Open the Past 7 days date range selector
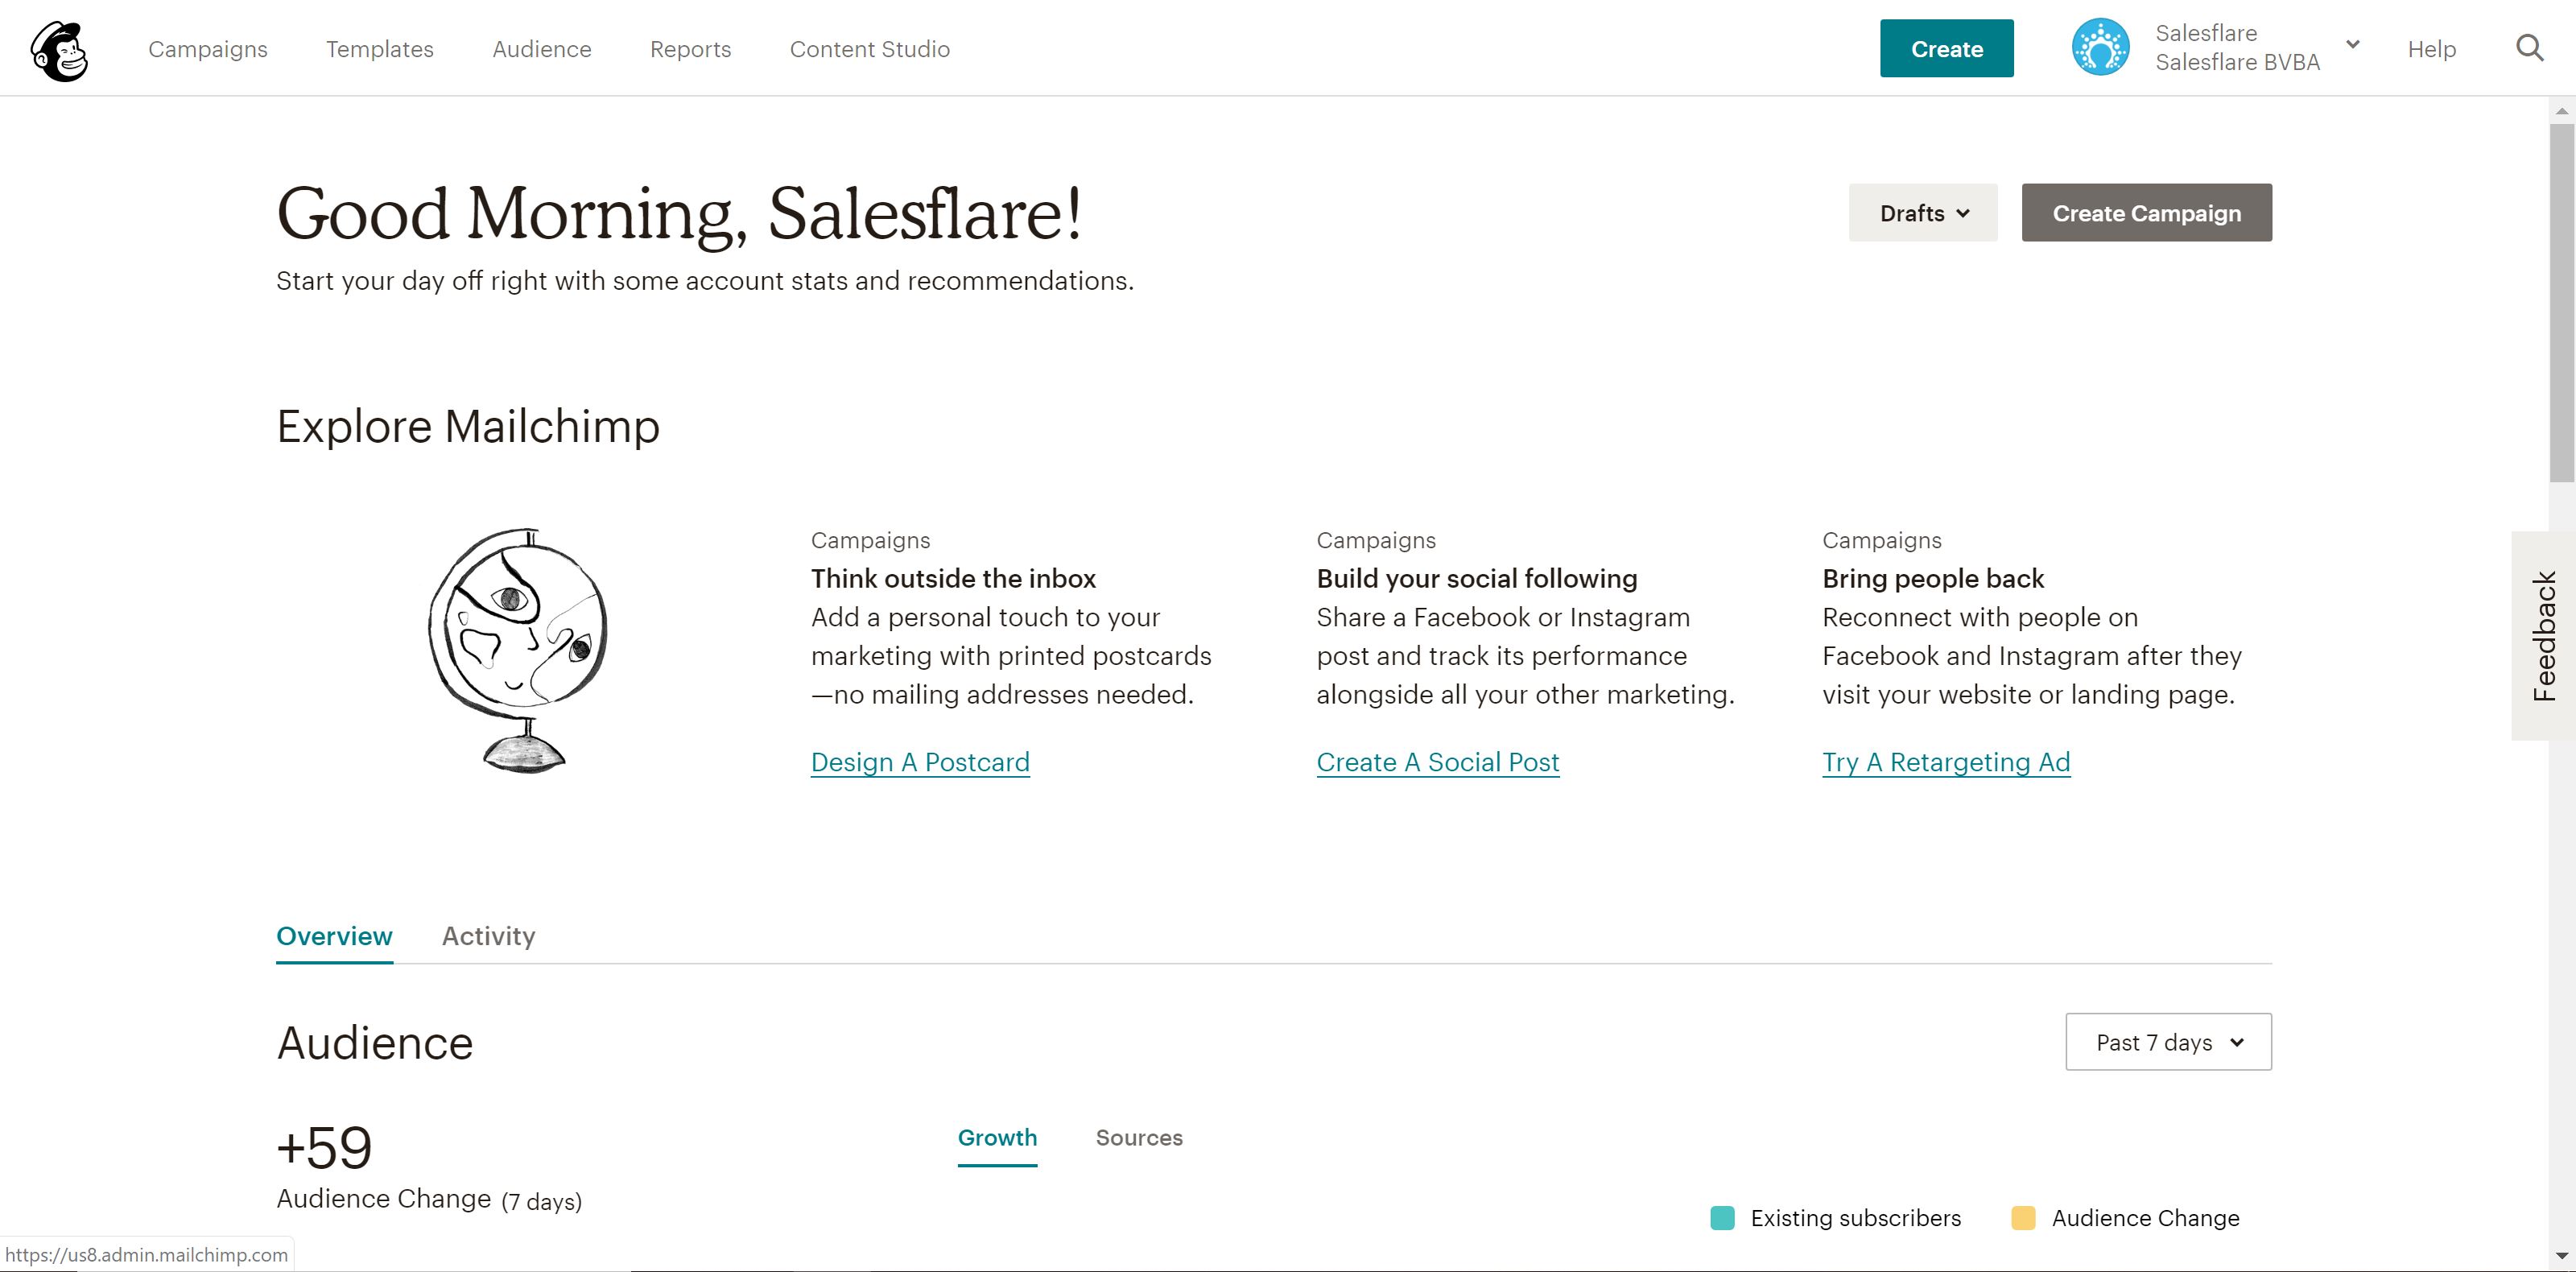 pos(2168,1041)
